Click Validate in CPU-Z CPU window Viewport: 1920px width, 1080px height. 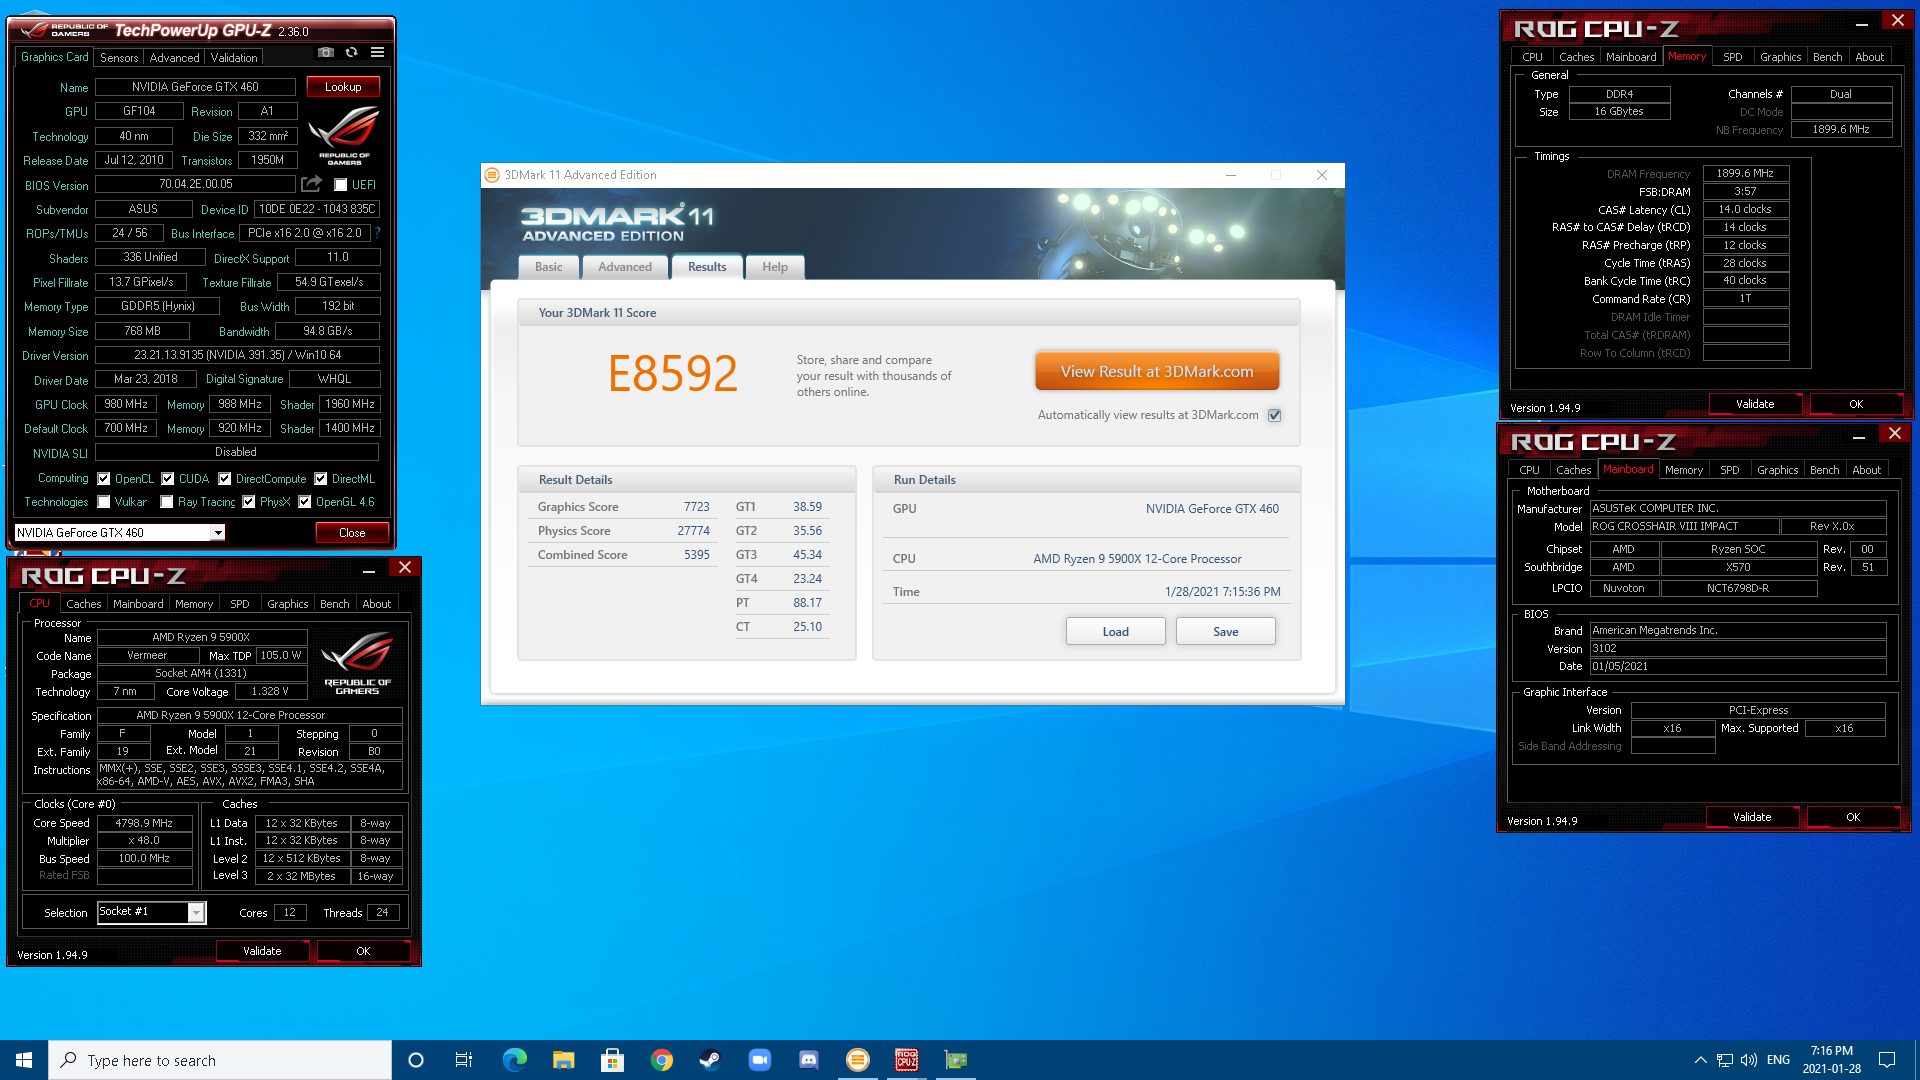click(x=262, y=951)
